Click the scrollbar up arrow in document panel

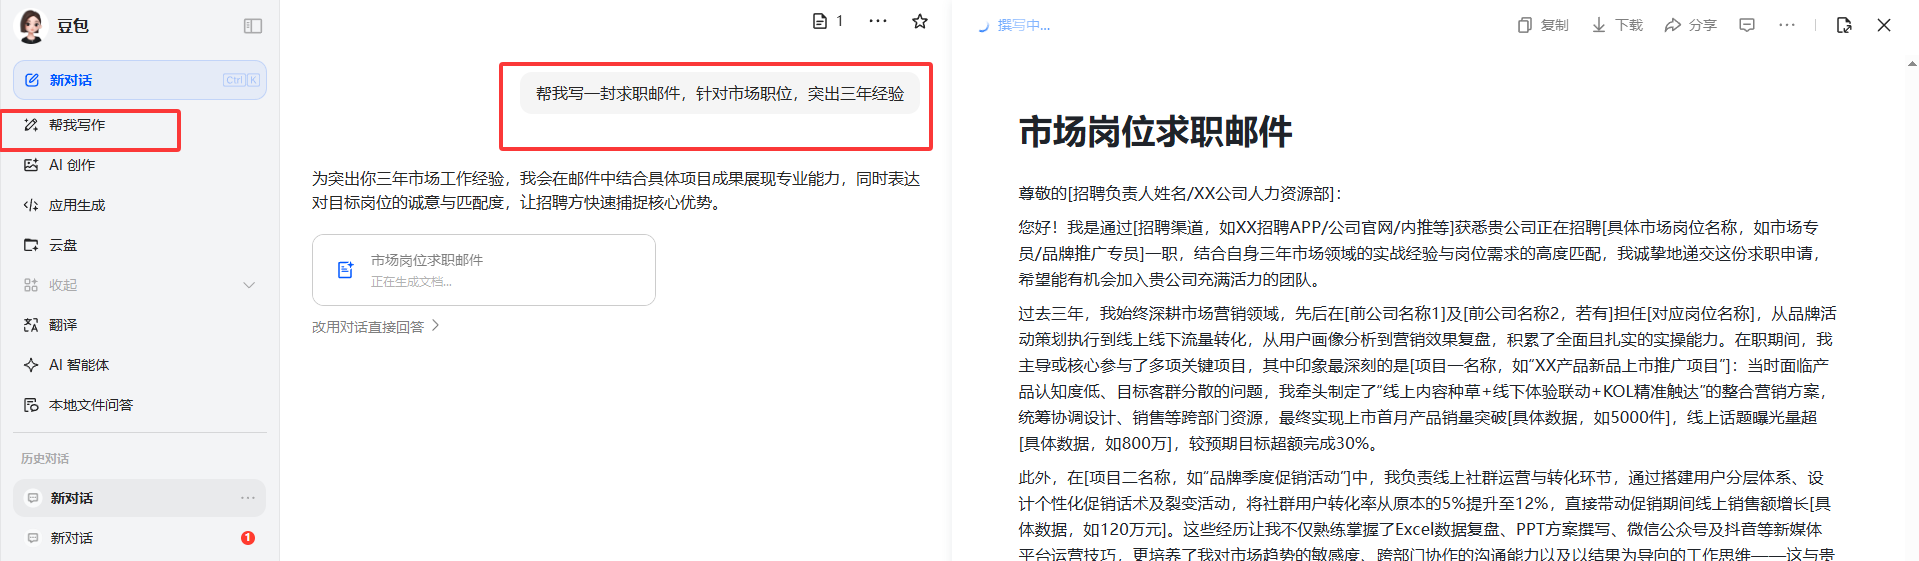coord(1912,64)
